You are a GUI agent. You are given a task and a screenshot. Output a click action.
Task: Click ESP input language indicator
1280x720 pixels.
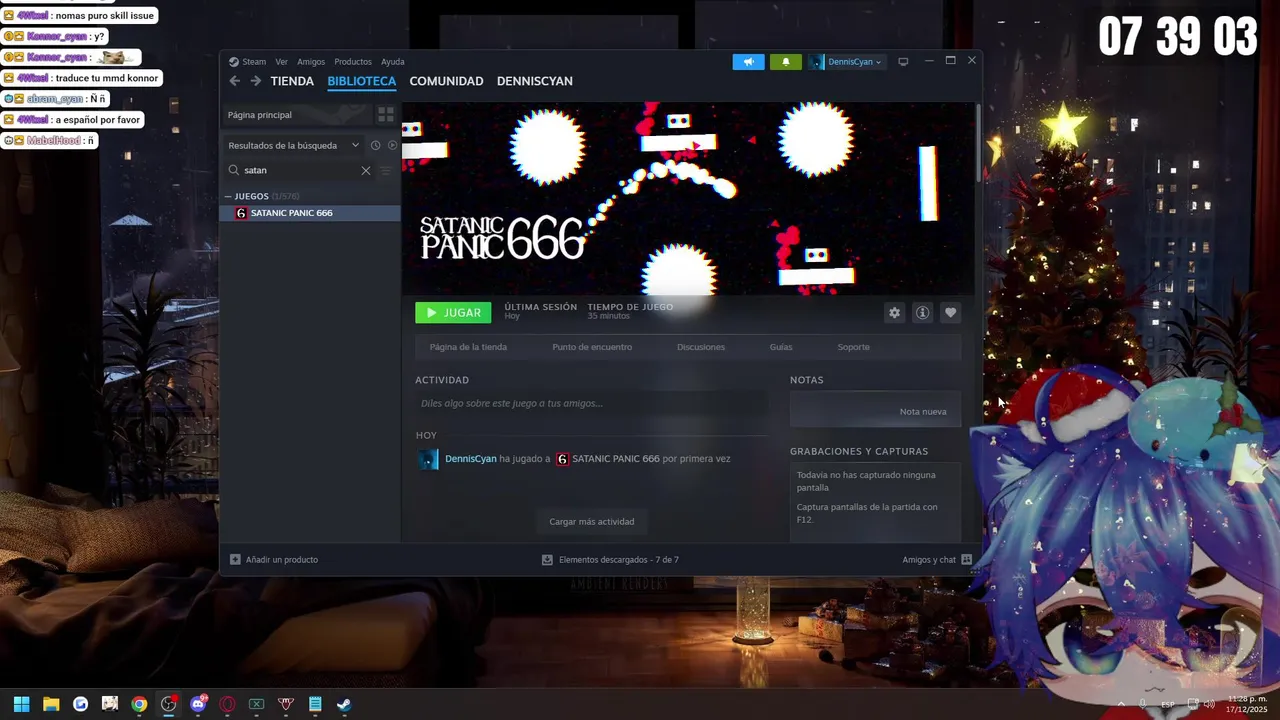[x=1168, y=704]
